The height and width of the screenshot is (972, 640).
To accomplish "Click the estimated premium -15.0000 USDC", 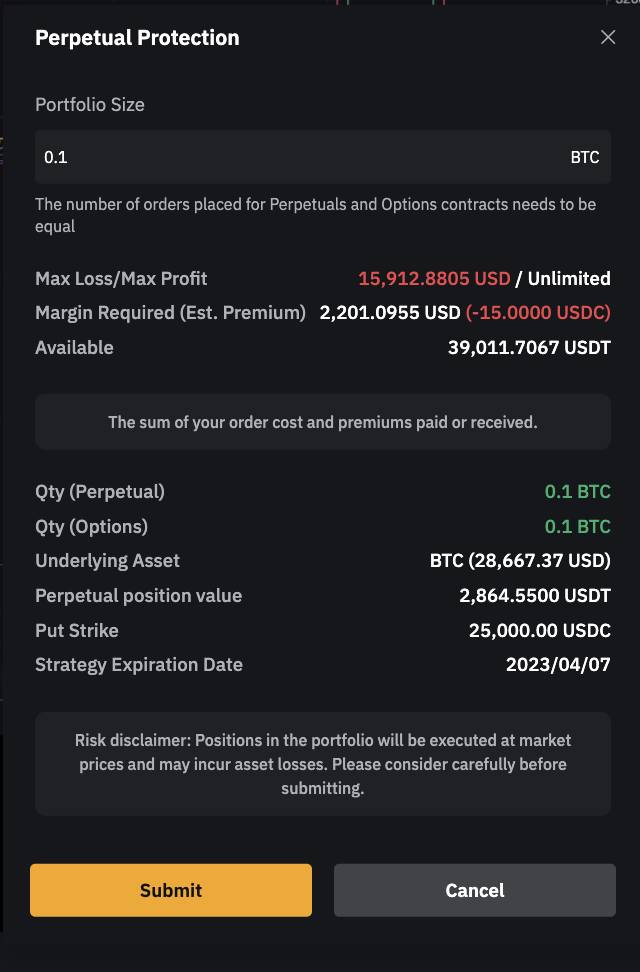I will tap(538, 313).
